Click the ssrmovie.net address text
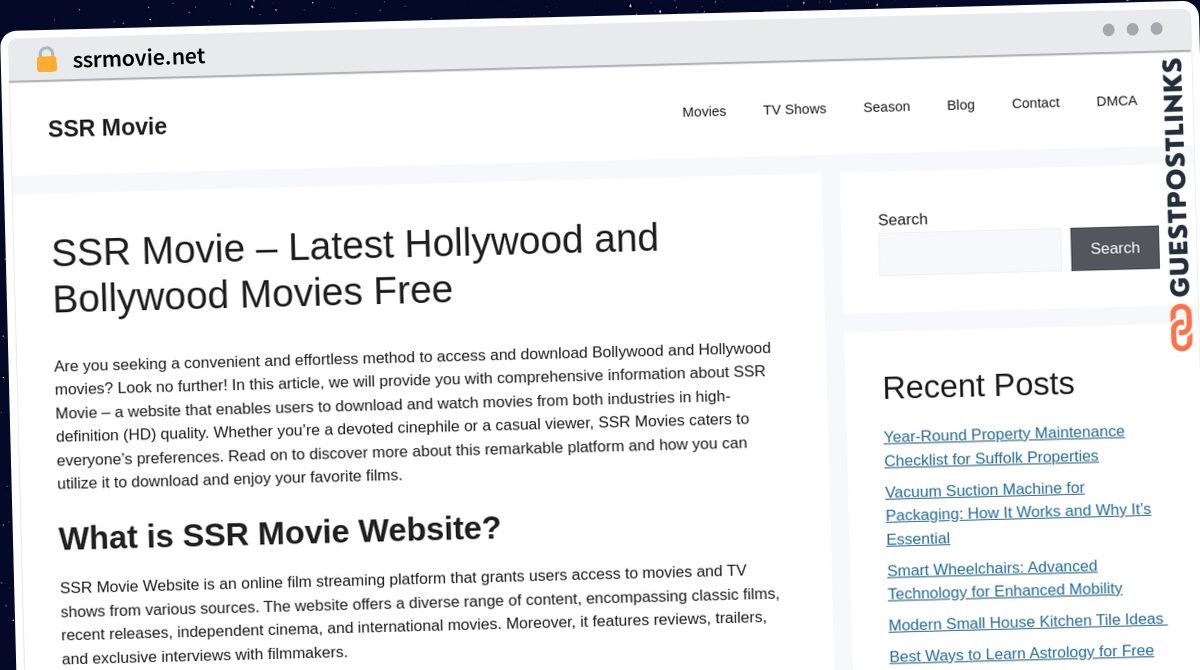 click(x=139, y=58)
